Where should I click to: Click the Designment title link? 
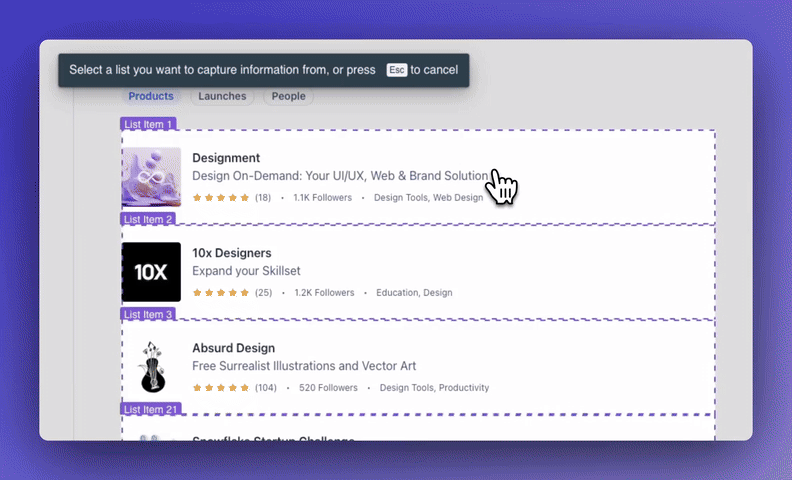pos(226,158)
